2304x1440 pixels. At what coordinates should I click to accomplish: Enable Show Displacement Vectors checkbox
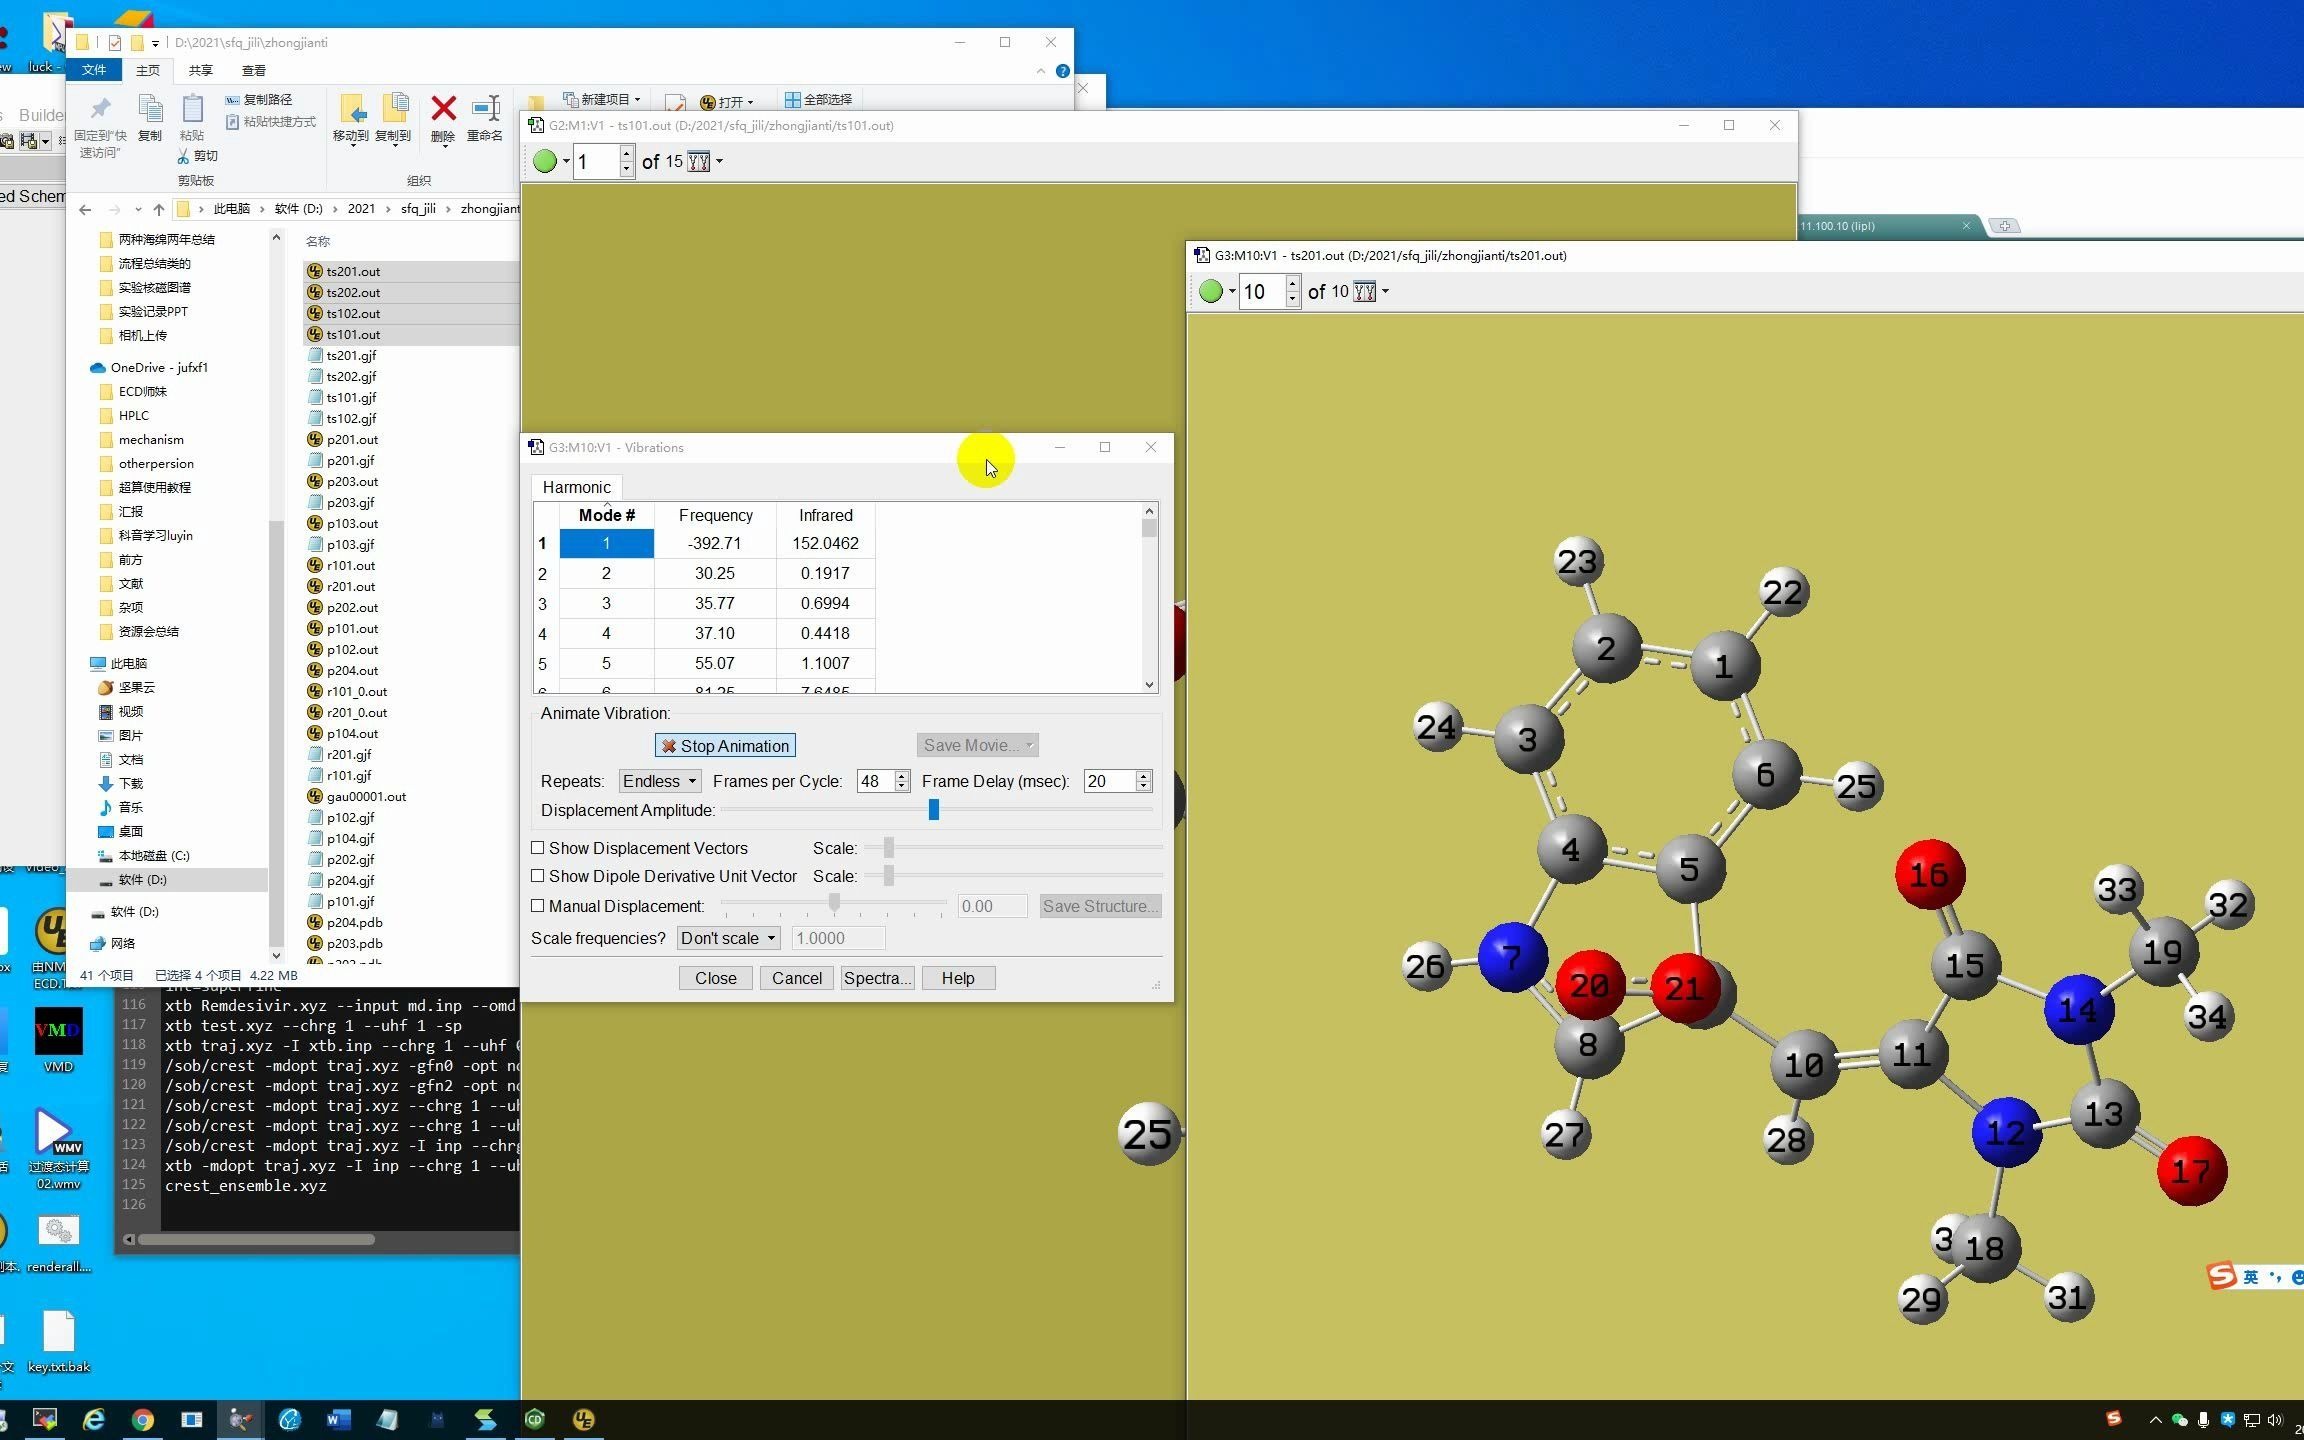538,848
